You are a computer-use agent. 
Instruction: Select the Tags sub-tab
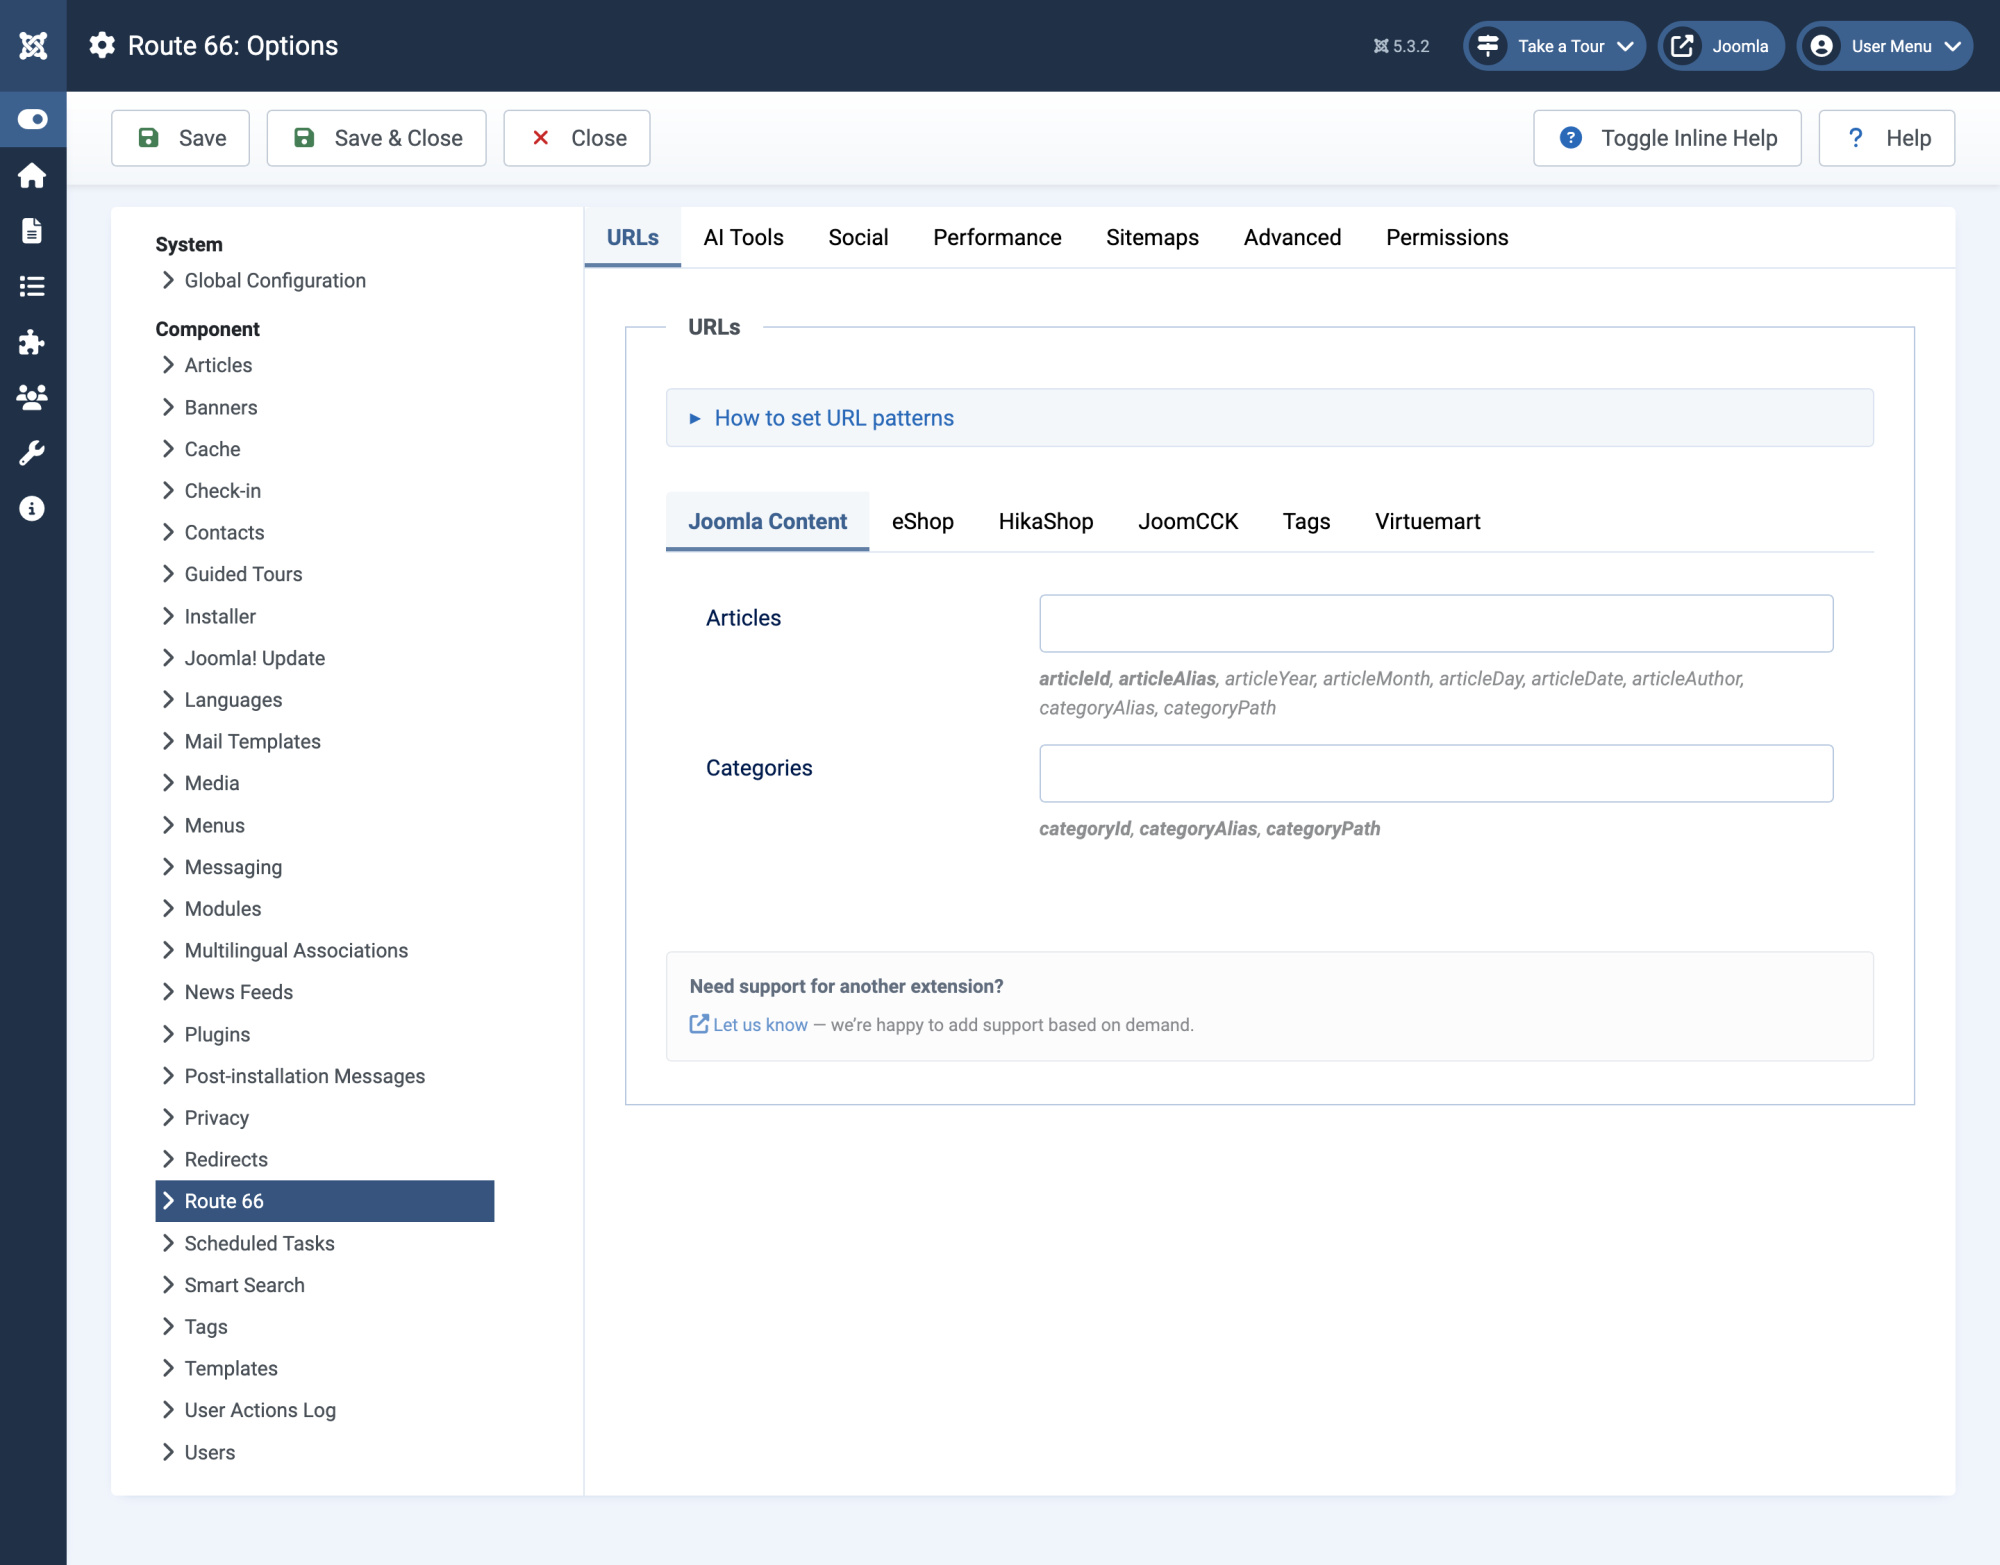(x=1306, y=521)
